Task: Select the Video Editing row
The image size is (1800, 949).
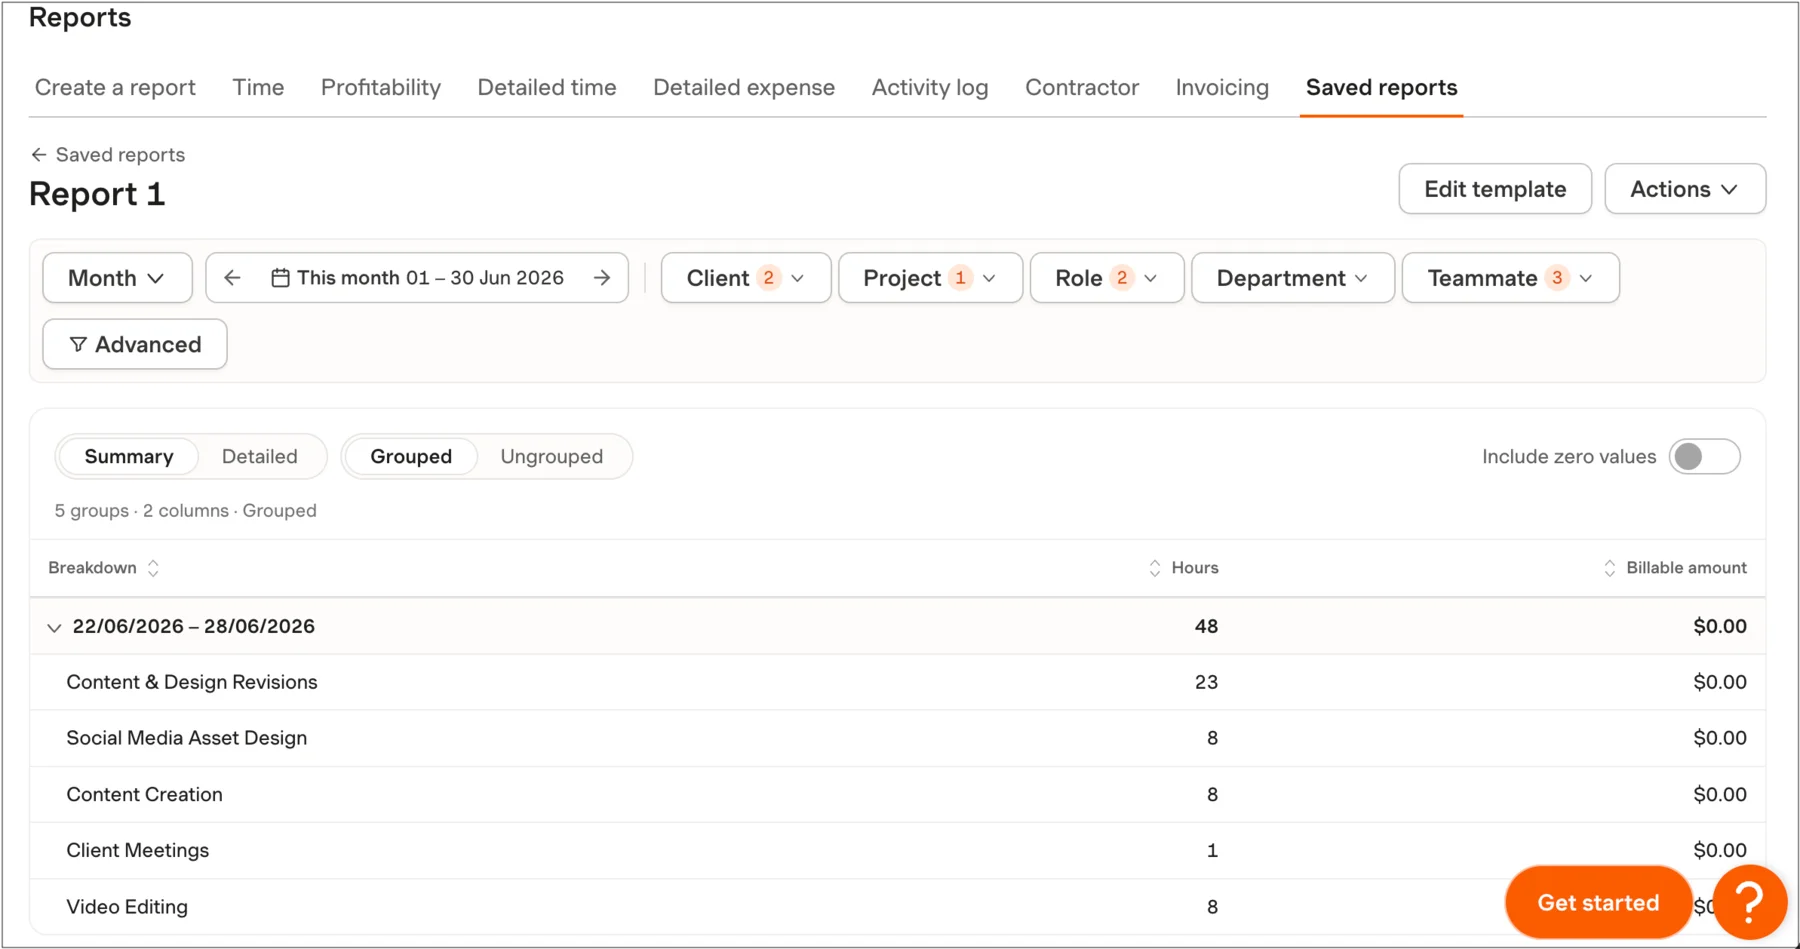Action: coord(898,907)
